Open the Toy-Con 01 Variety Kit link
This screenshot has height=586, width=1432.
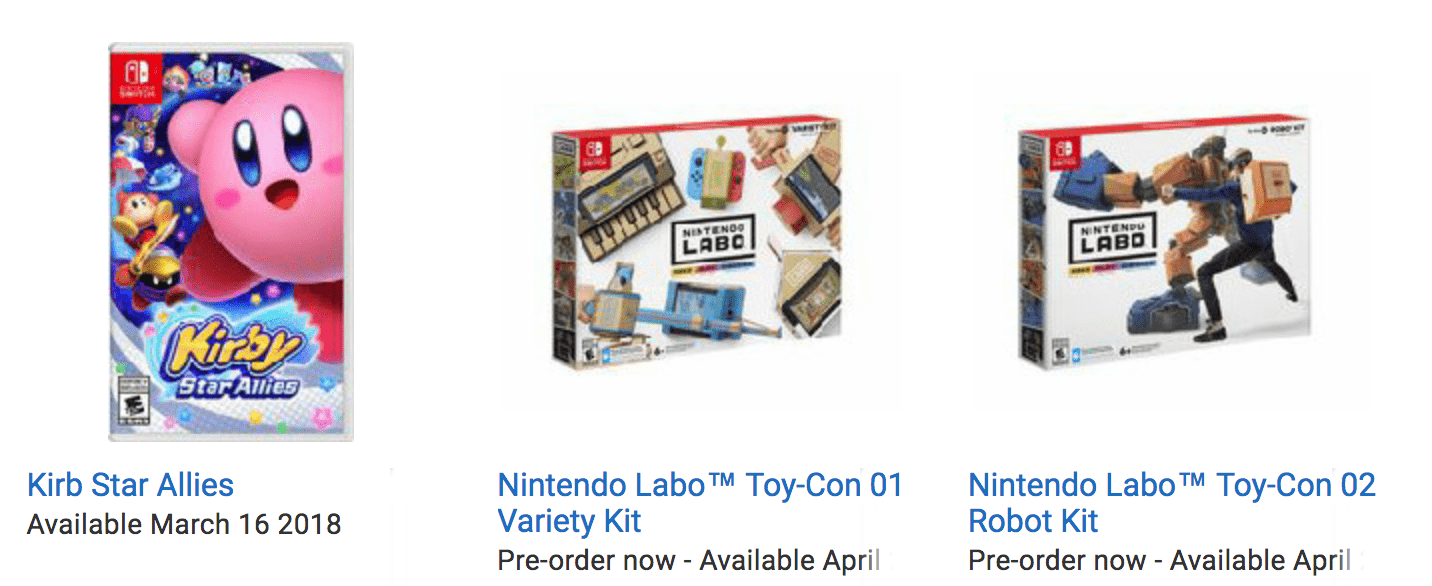700,503
